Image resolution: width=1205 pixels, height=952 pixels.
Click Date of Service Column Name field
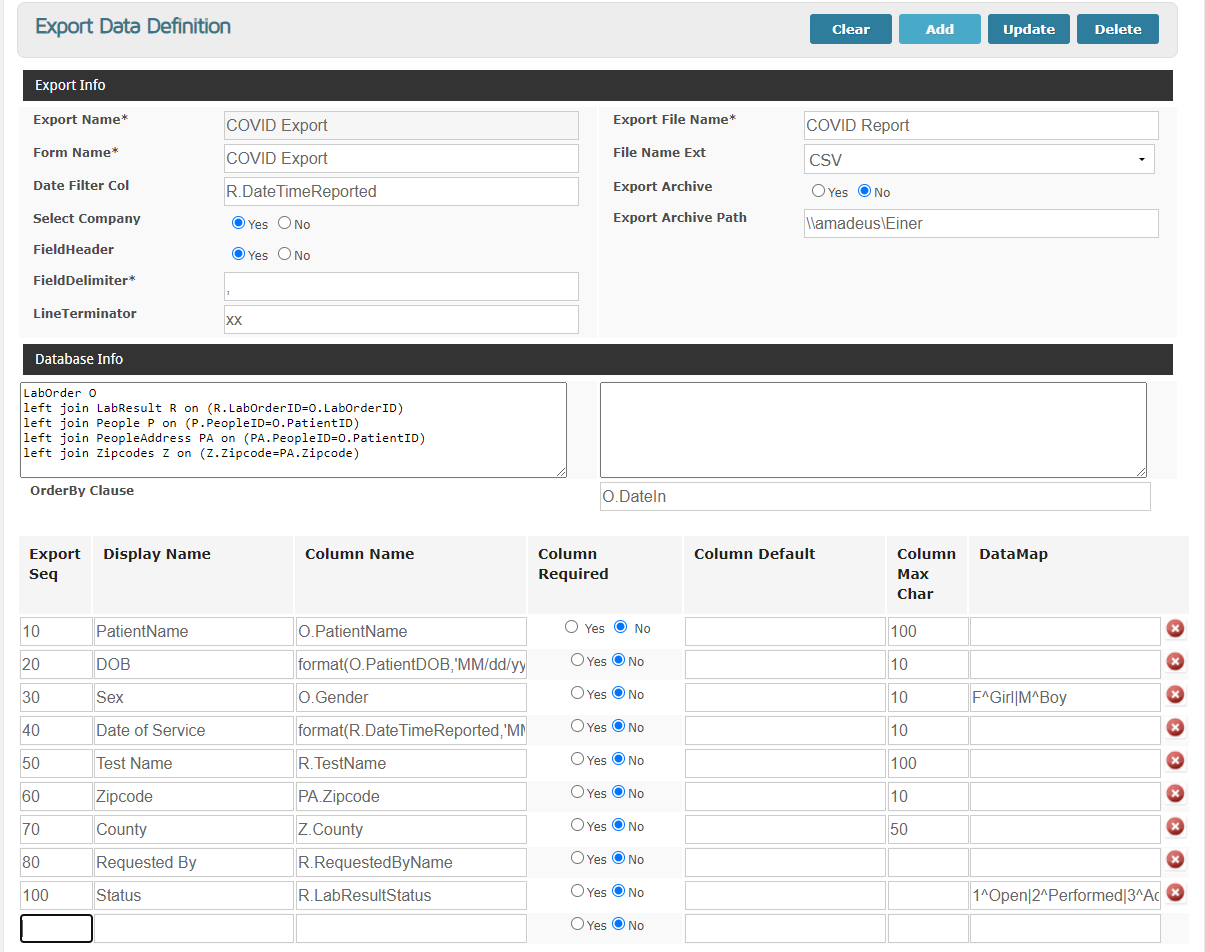[411, 730]
